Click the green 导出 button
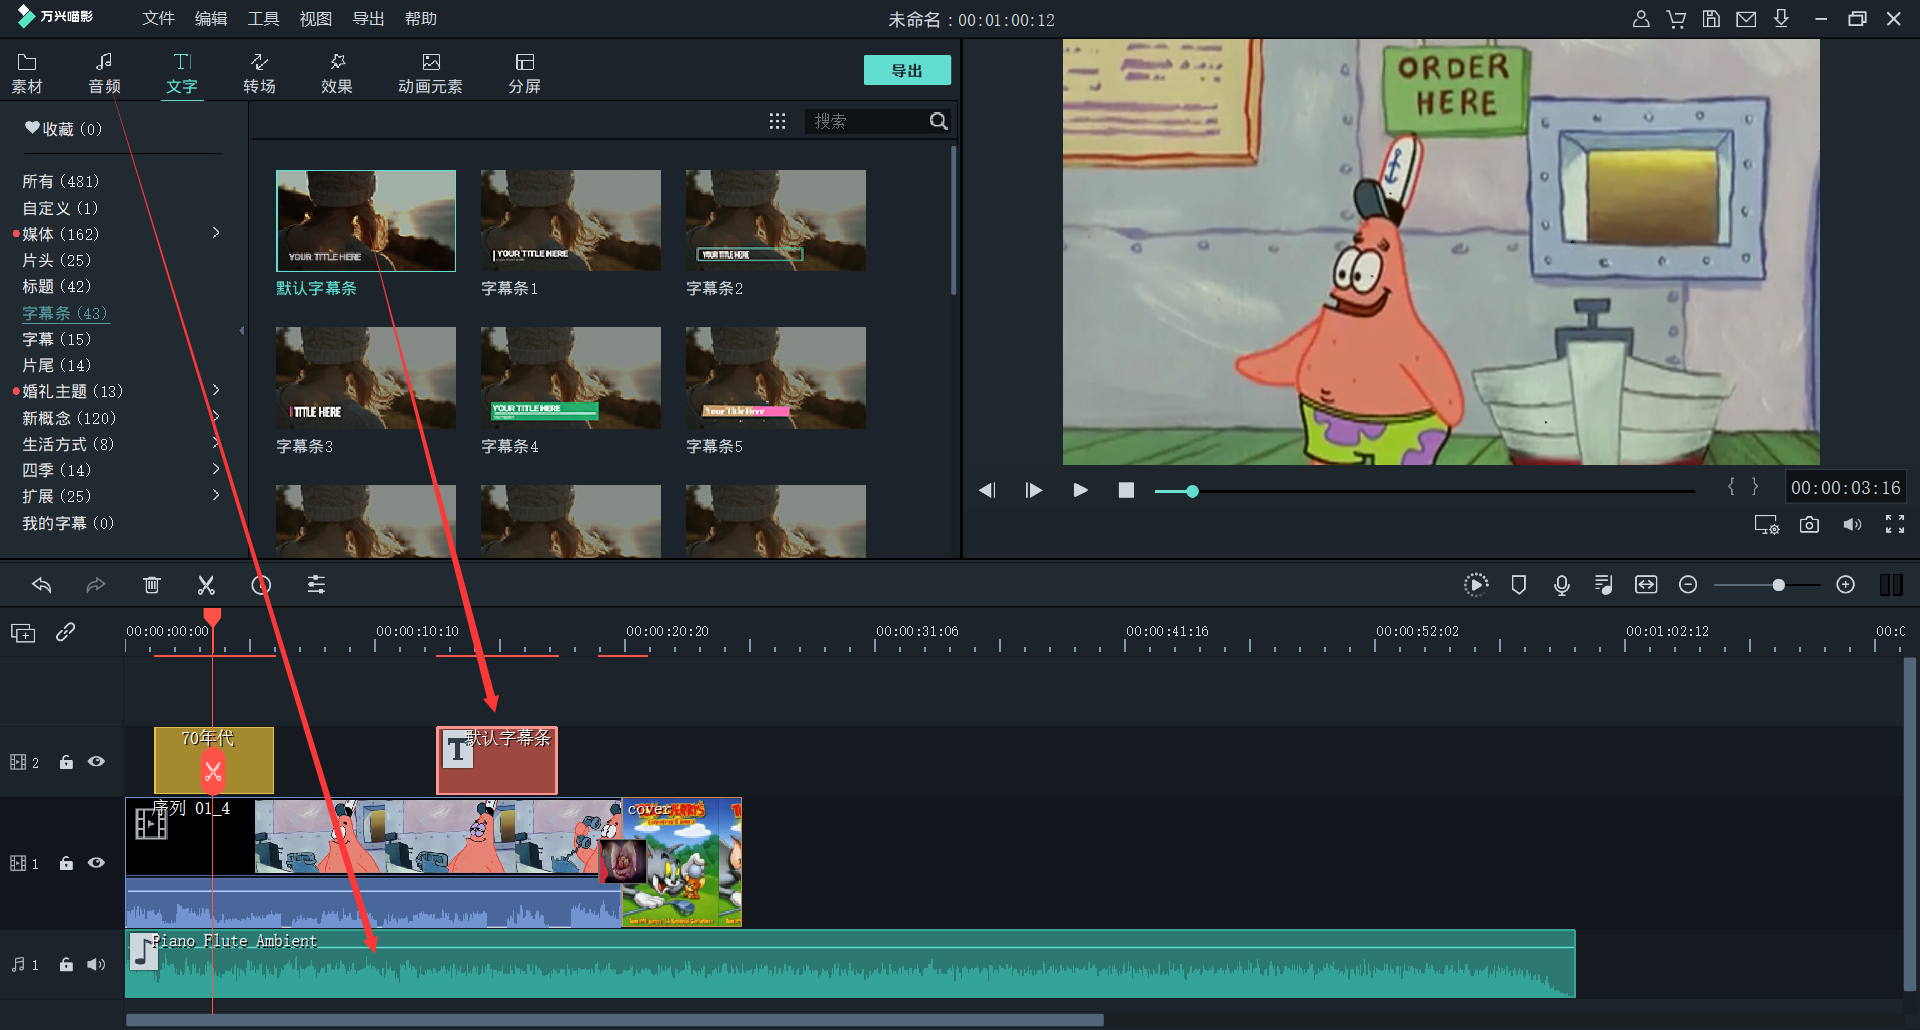Screen dimensions: 1920x1030 tap(906, 71)
